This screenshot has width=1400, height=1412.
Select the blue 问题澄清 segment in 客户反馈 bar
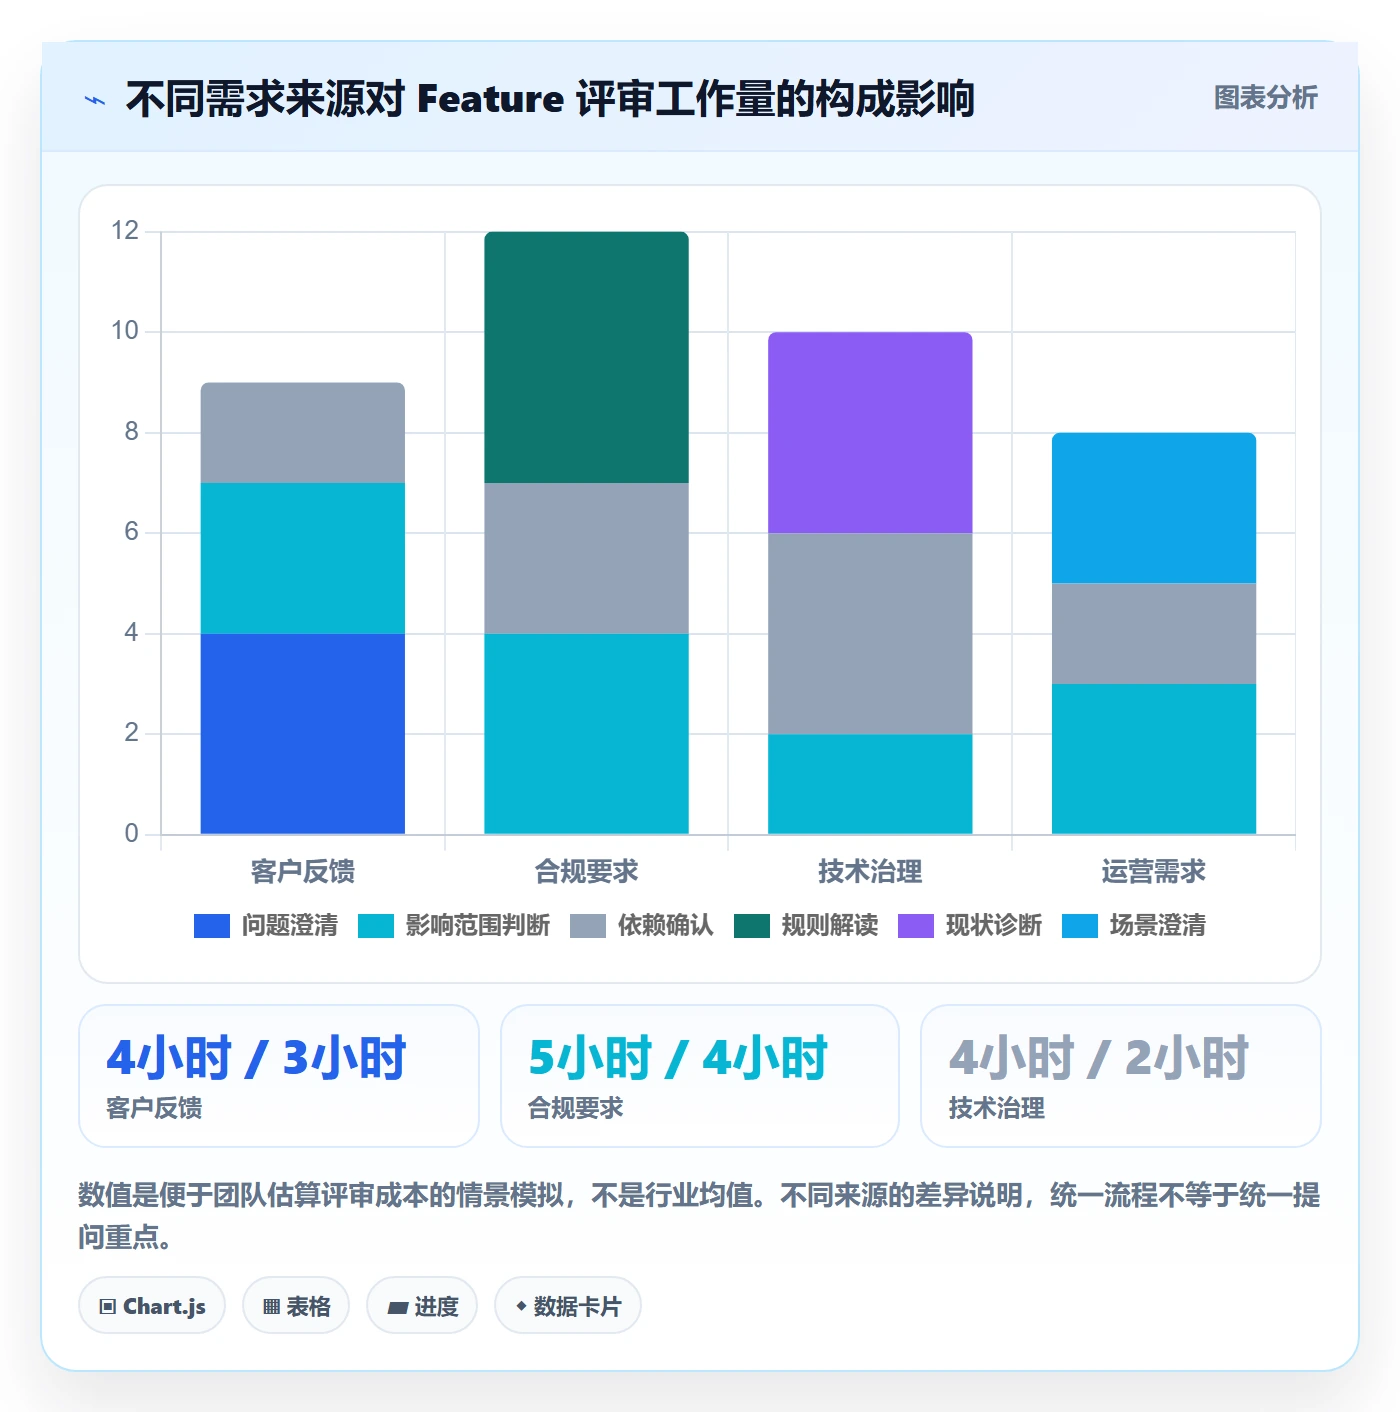click(x=303, y=734)
